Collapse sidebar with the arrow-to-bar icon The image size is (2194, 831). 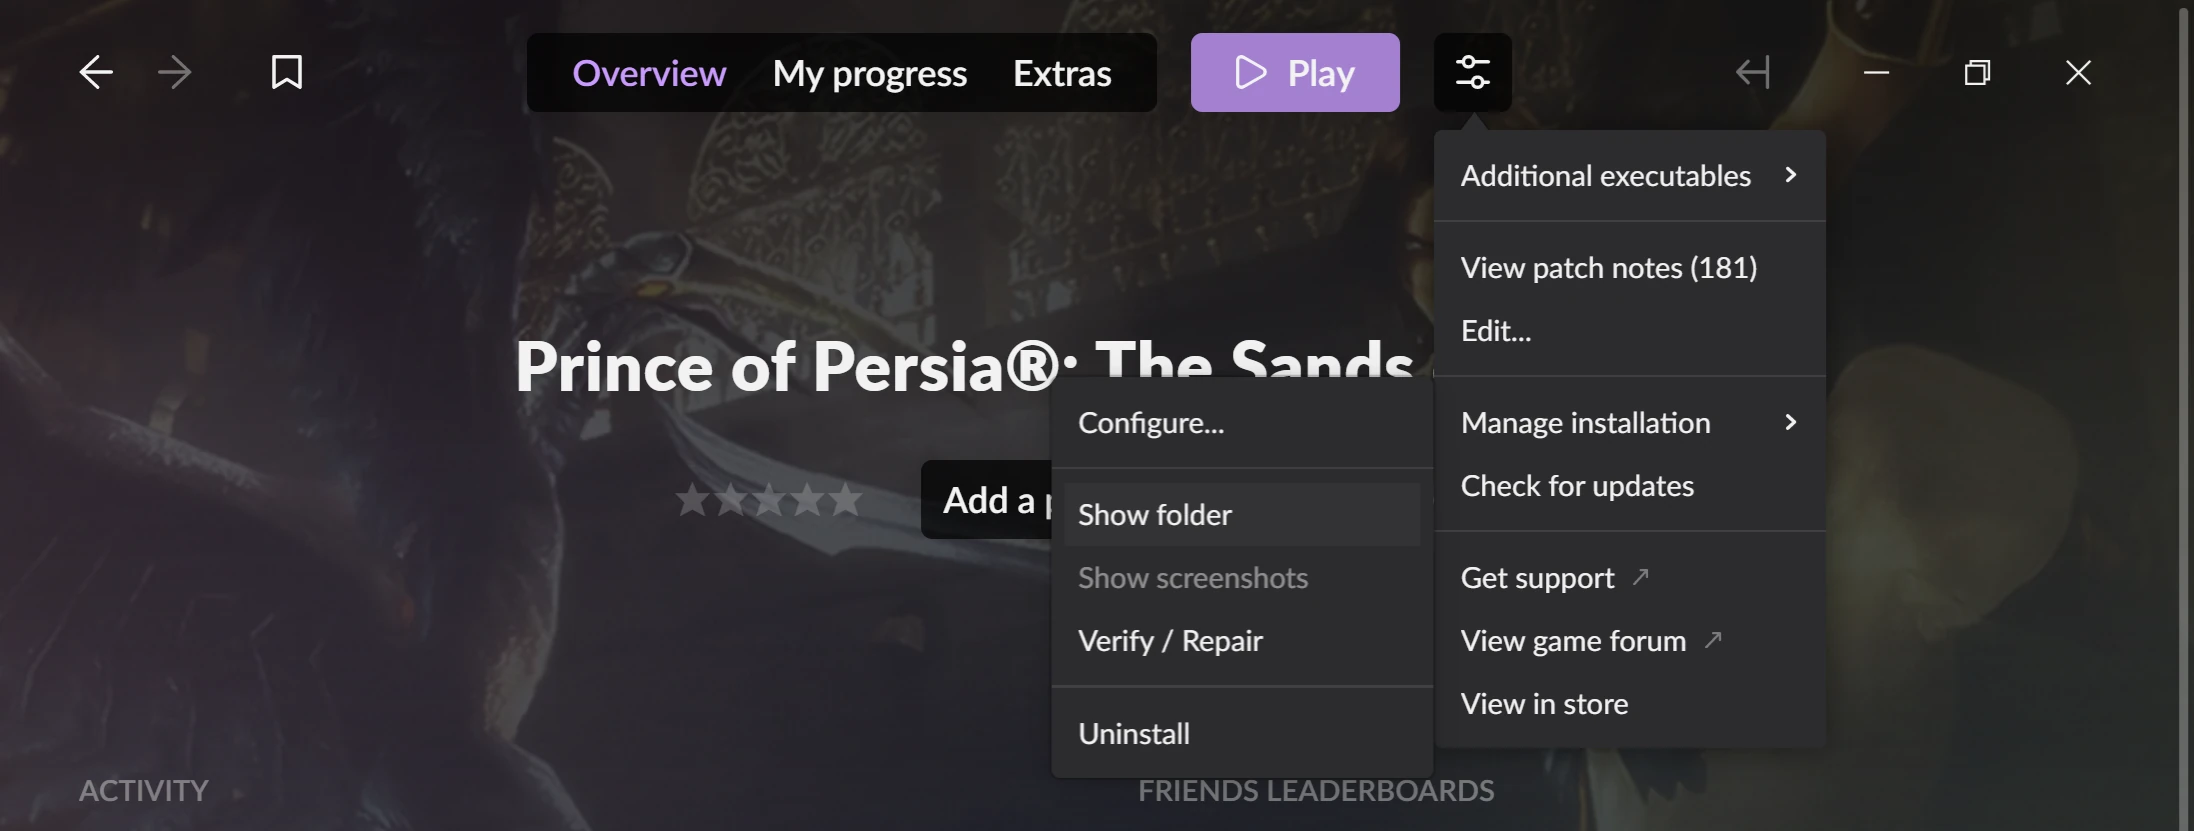[x=1753, y=72]
